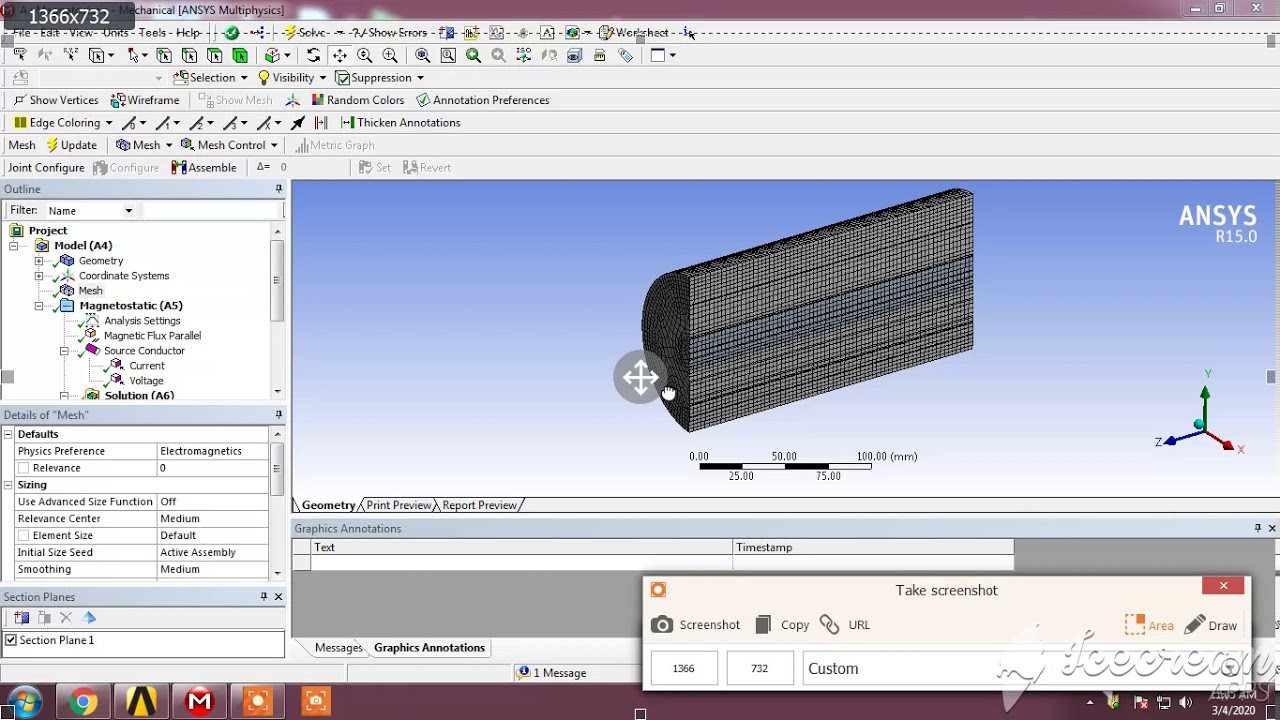Open Google Chrome from the taskbar

(x=83, y=702)
